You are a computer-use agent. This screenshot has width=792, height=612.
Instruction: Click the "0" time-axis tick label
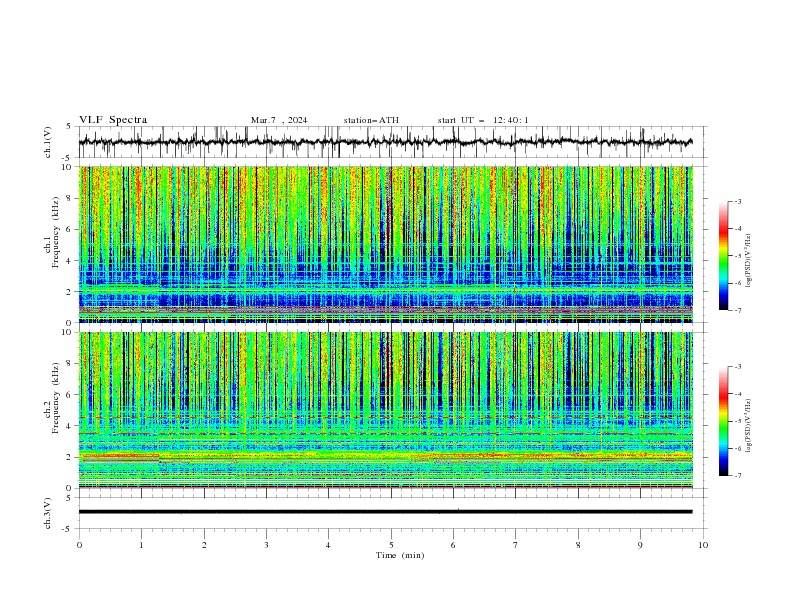click(79, 545)
